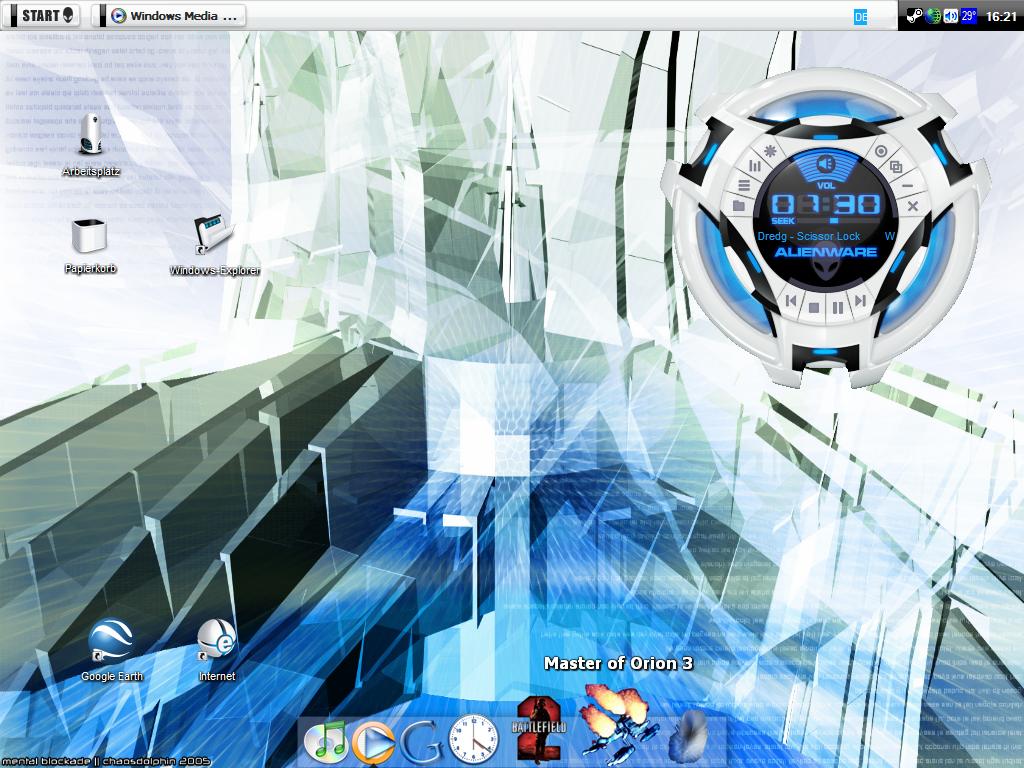This screenshot has height=768, width=1024.
Task: Launch Master of Orion 3 from dock
Action: (618, 724)
